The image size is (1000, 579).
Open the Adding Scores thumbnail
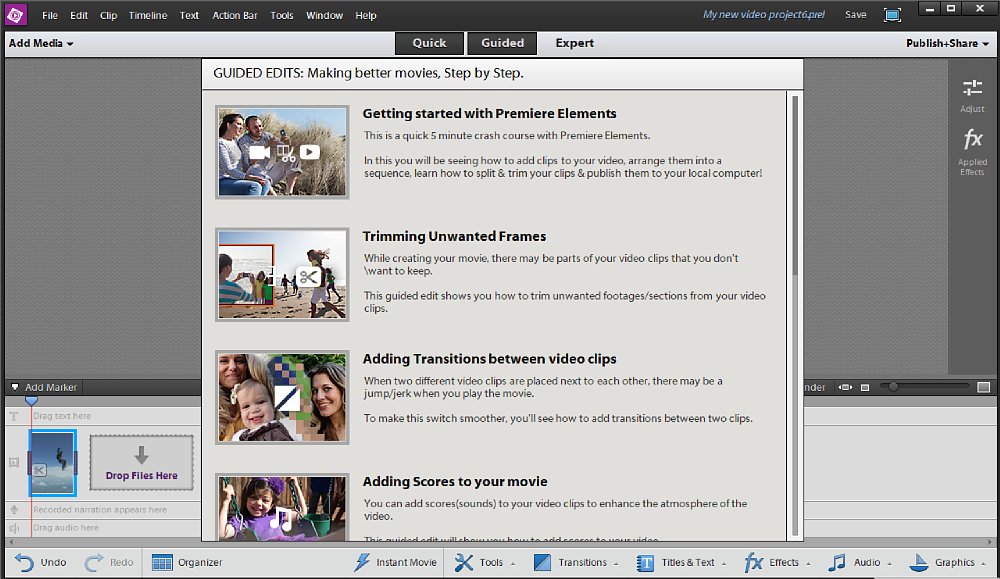pyautogui.click(x=282, y=507)
